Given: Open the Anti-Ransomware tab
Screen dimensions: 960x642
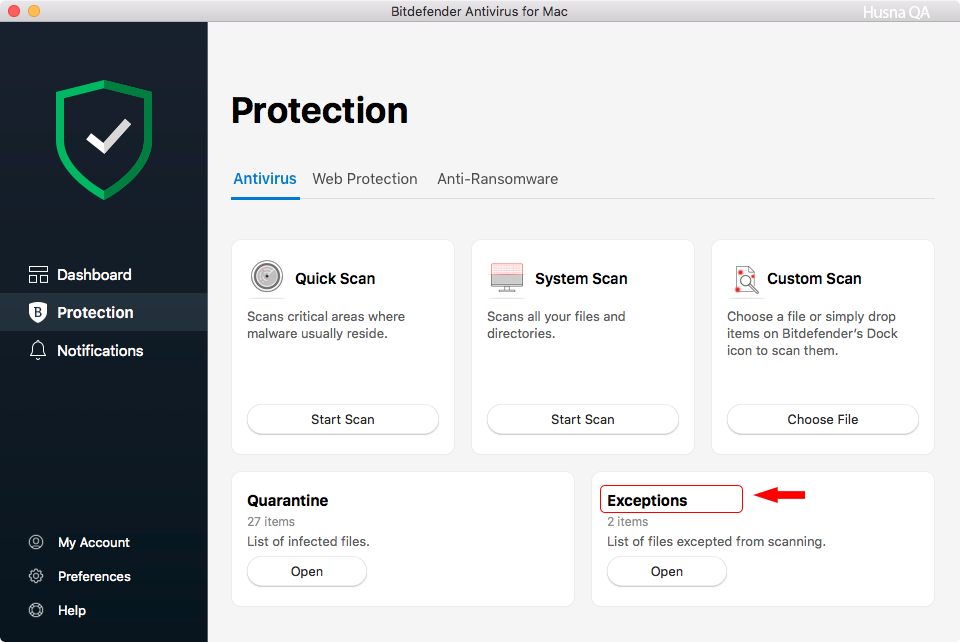Looking at the screenshot, I should [x=498, y=179].
